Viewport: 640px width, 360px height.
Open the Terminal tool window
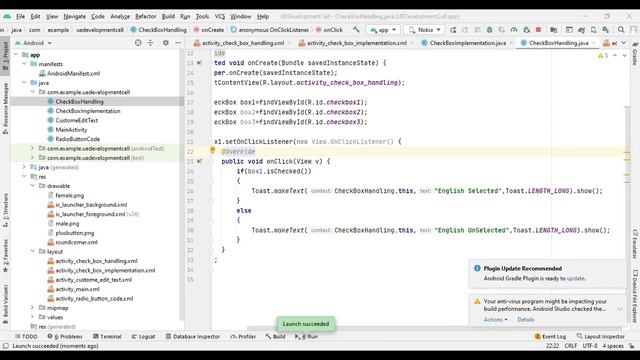[107, 337]
